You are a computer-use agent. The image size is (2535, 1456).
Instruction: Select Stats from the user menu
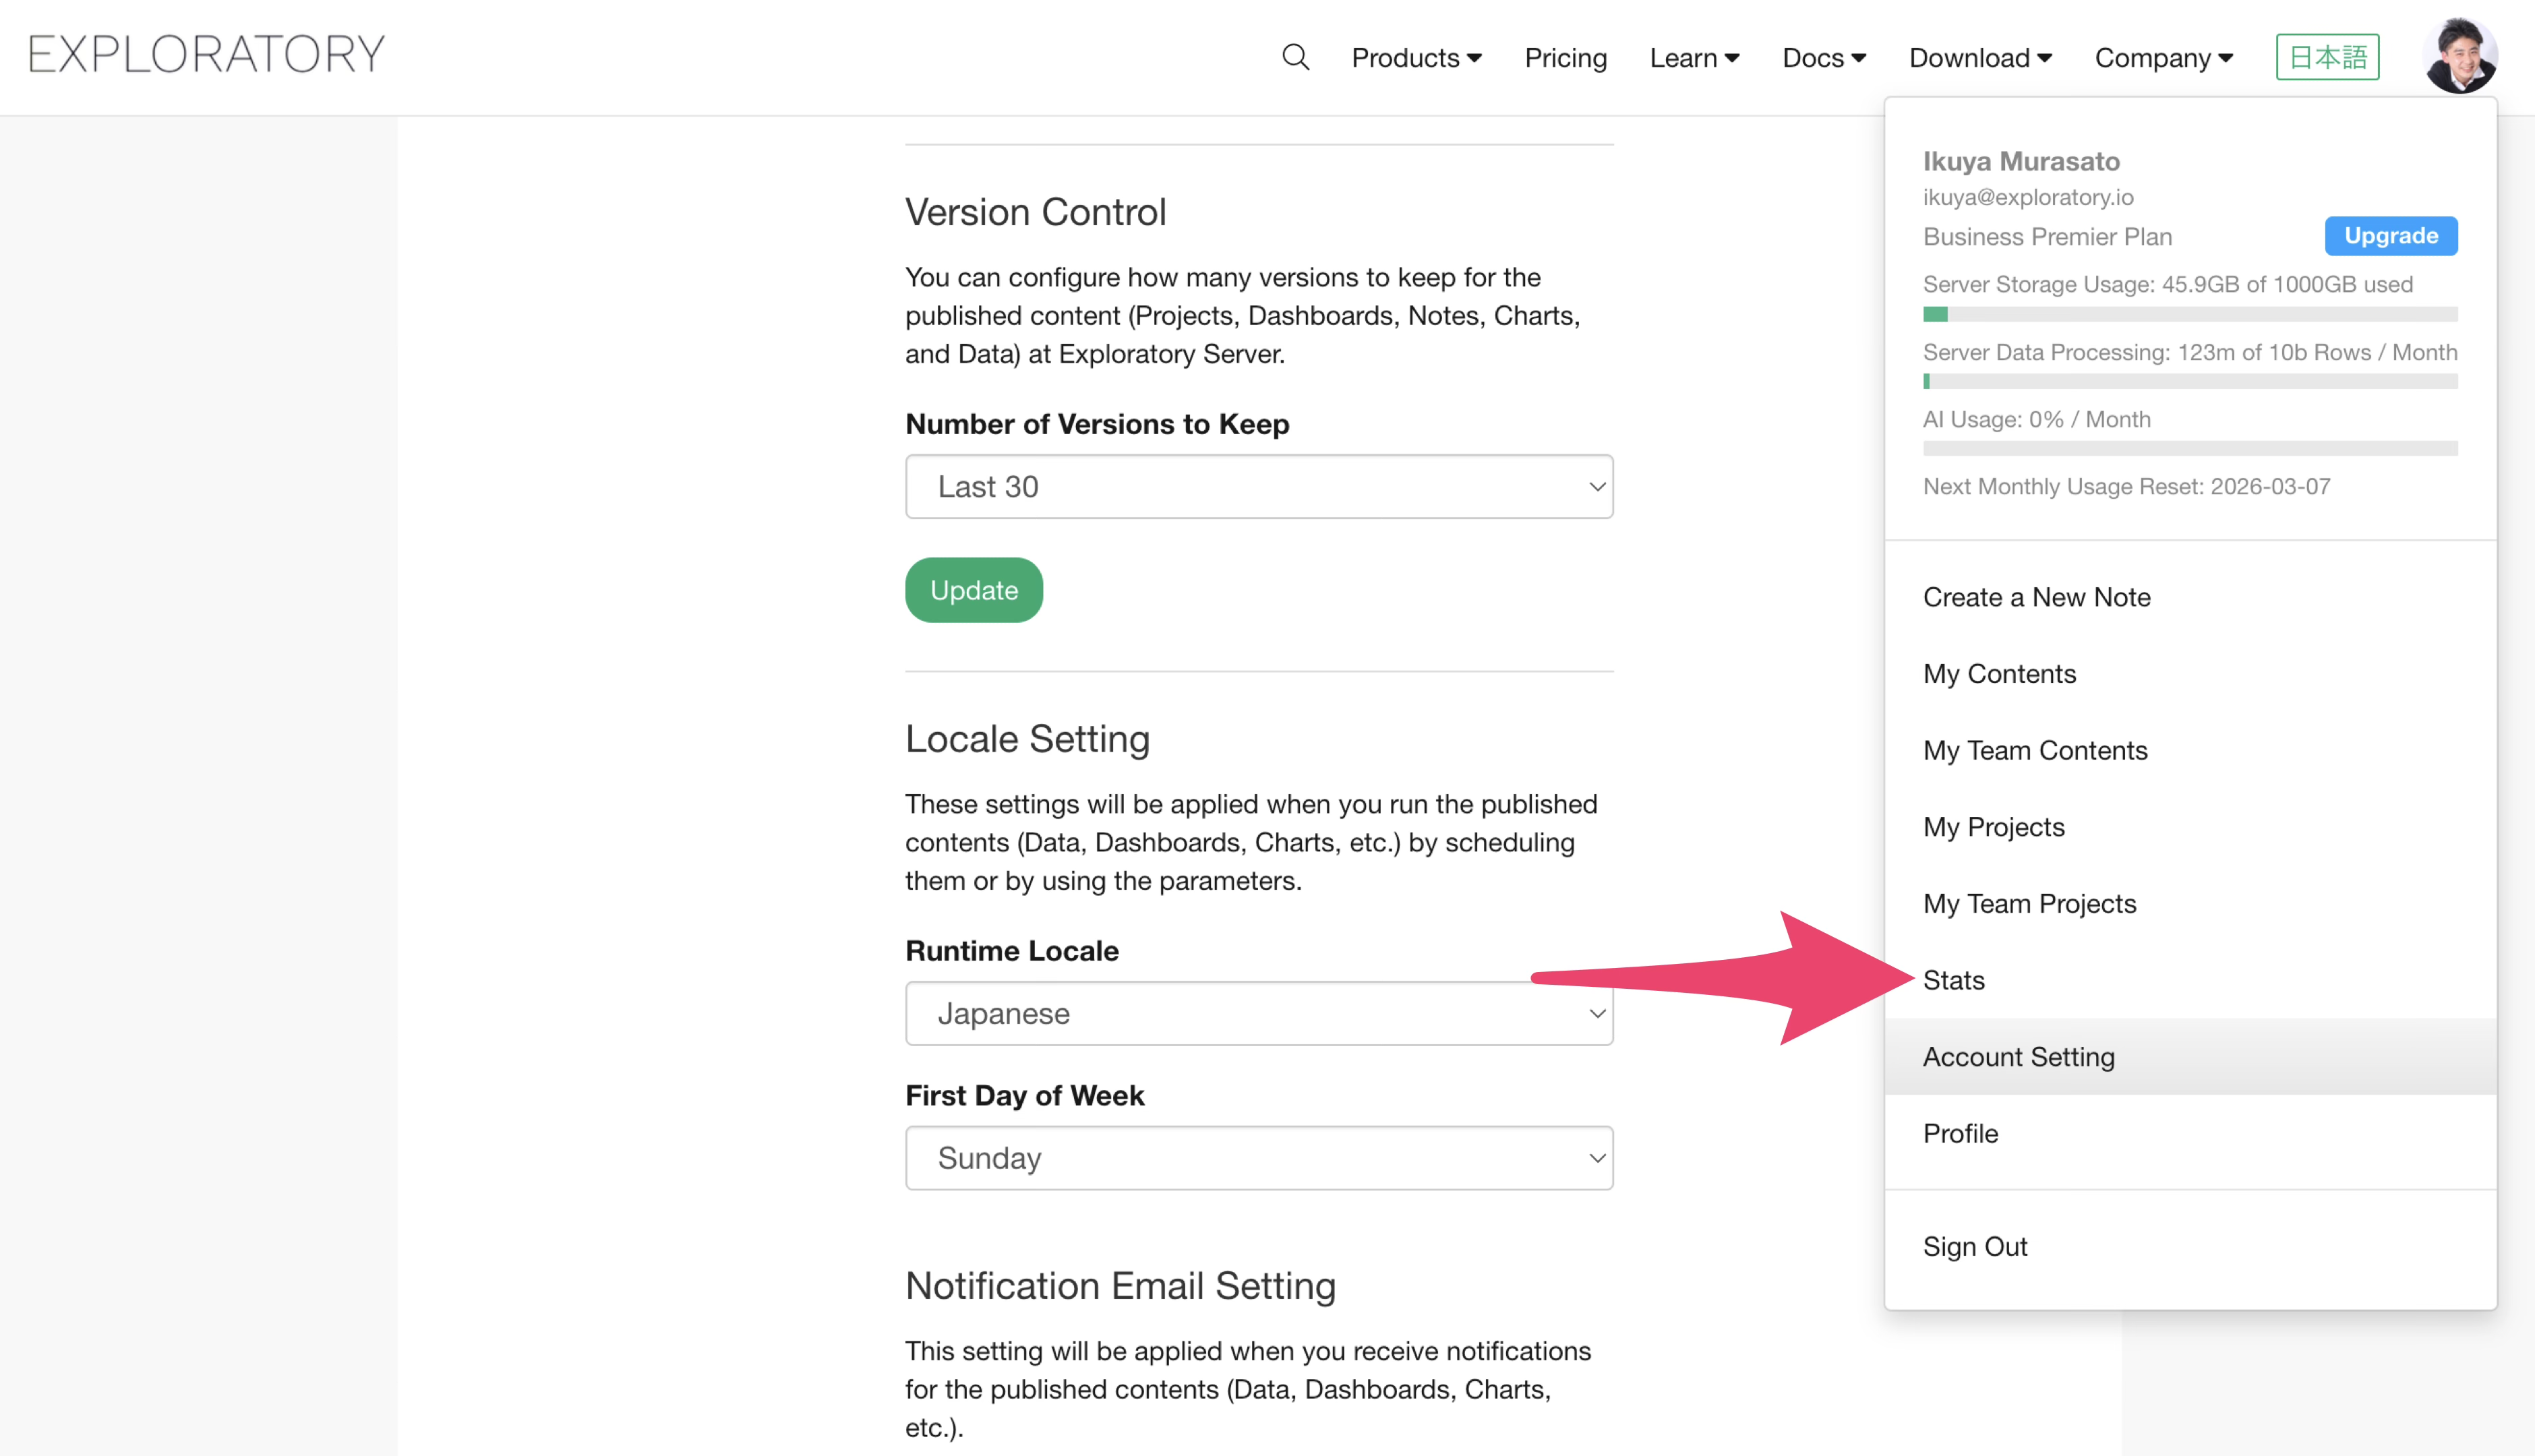pyautogui.click(x=1954, y=980)
